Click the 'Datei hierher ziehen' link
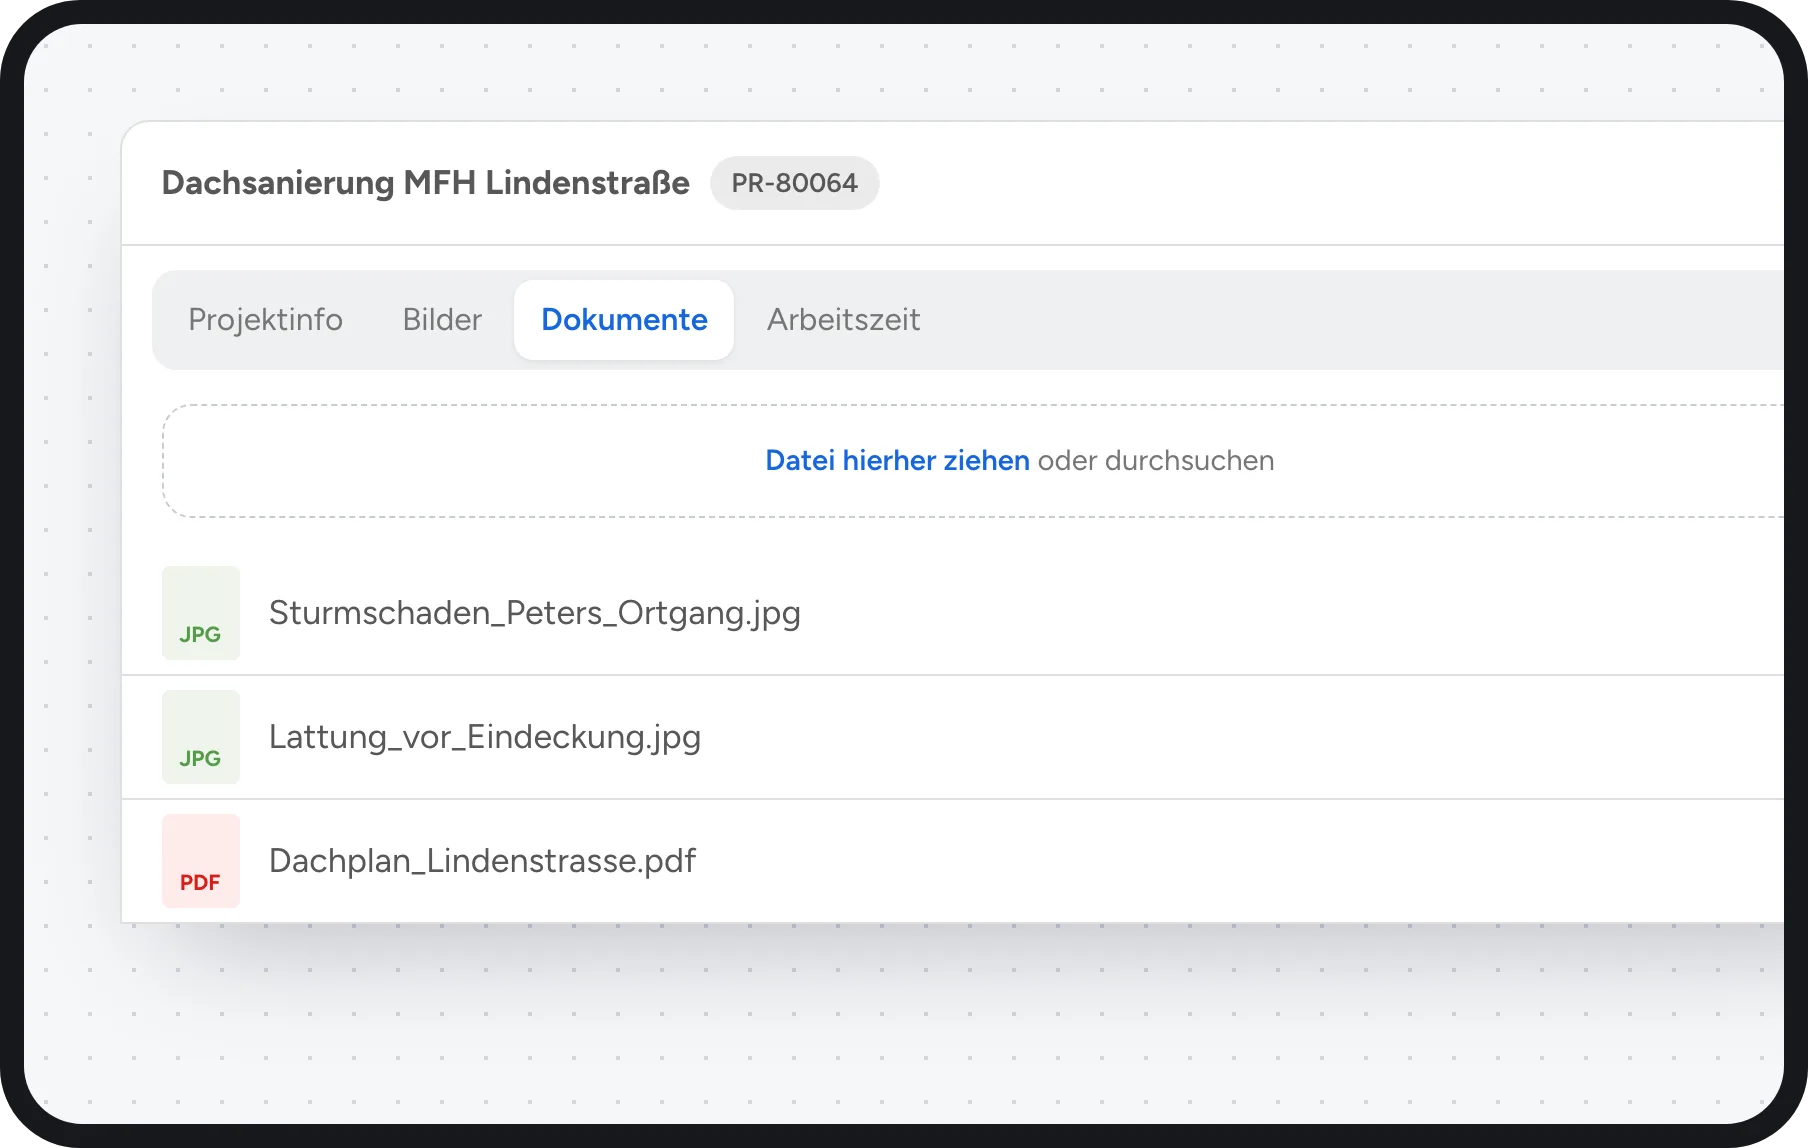Screen dimensions: 1808x1148 (897, 461)
